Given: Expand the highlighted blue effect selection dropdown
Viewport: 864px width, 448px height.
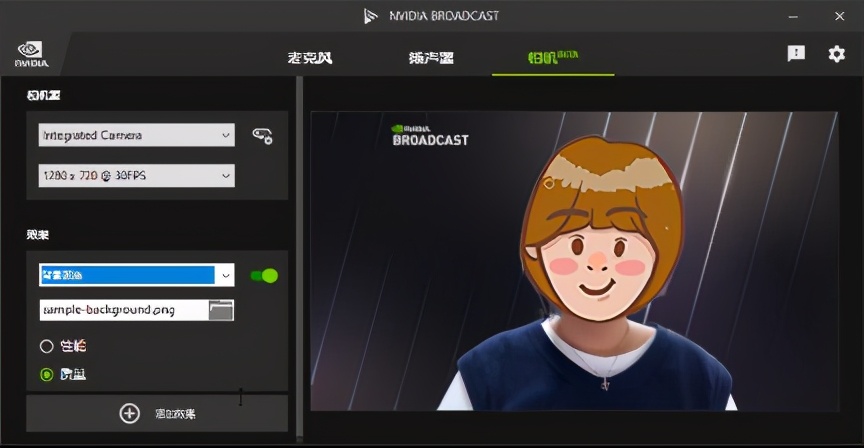Looking at the screenshot, I should [137, 275].
